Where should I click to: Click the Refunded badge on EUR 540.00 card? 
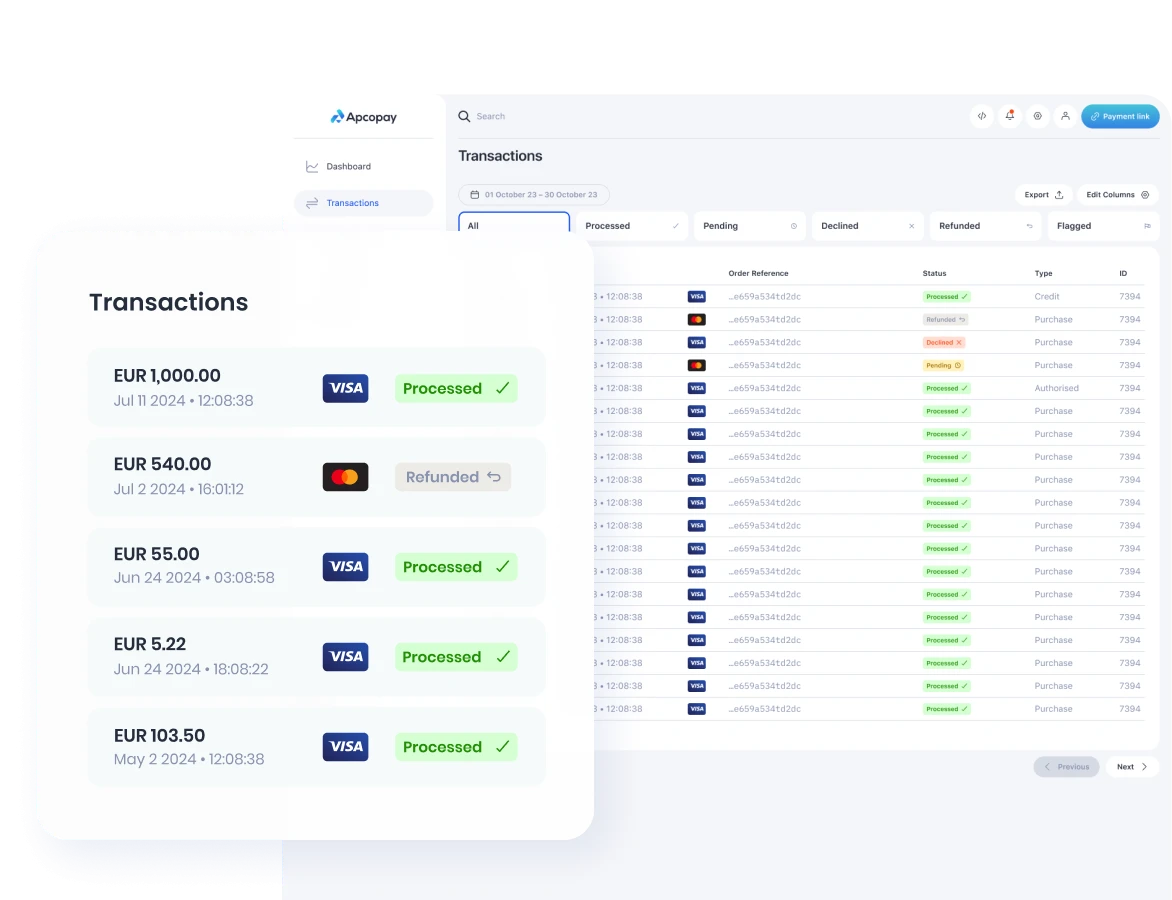(453, 477)
